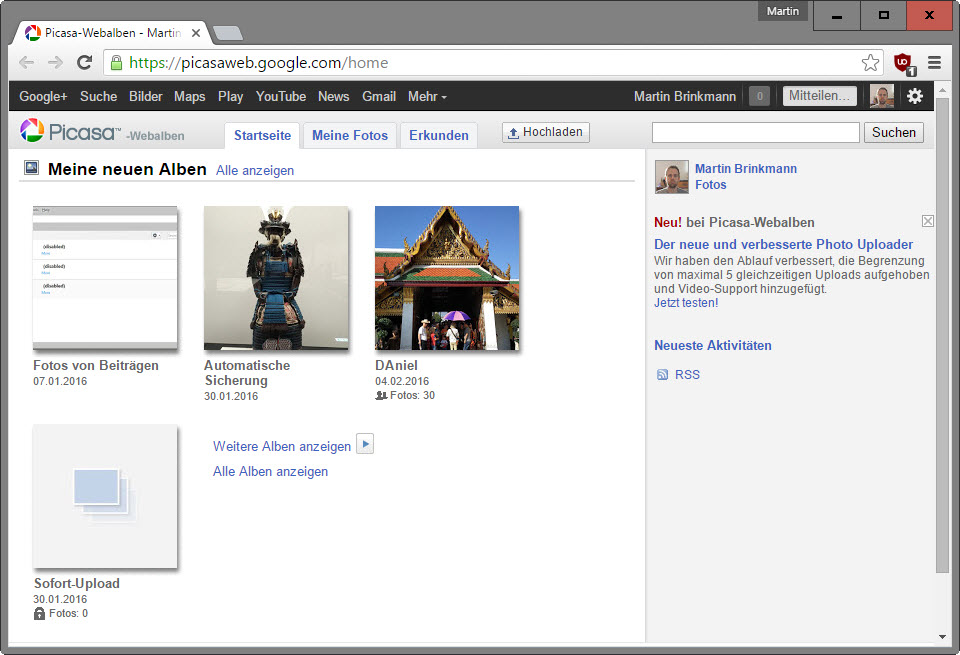Click the Hochladen upload button

(546, 132)
